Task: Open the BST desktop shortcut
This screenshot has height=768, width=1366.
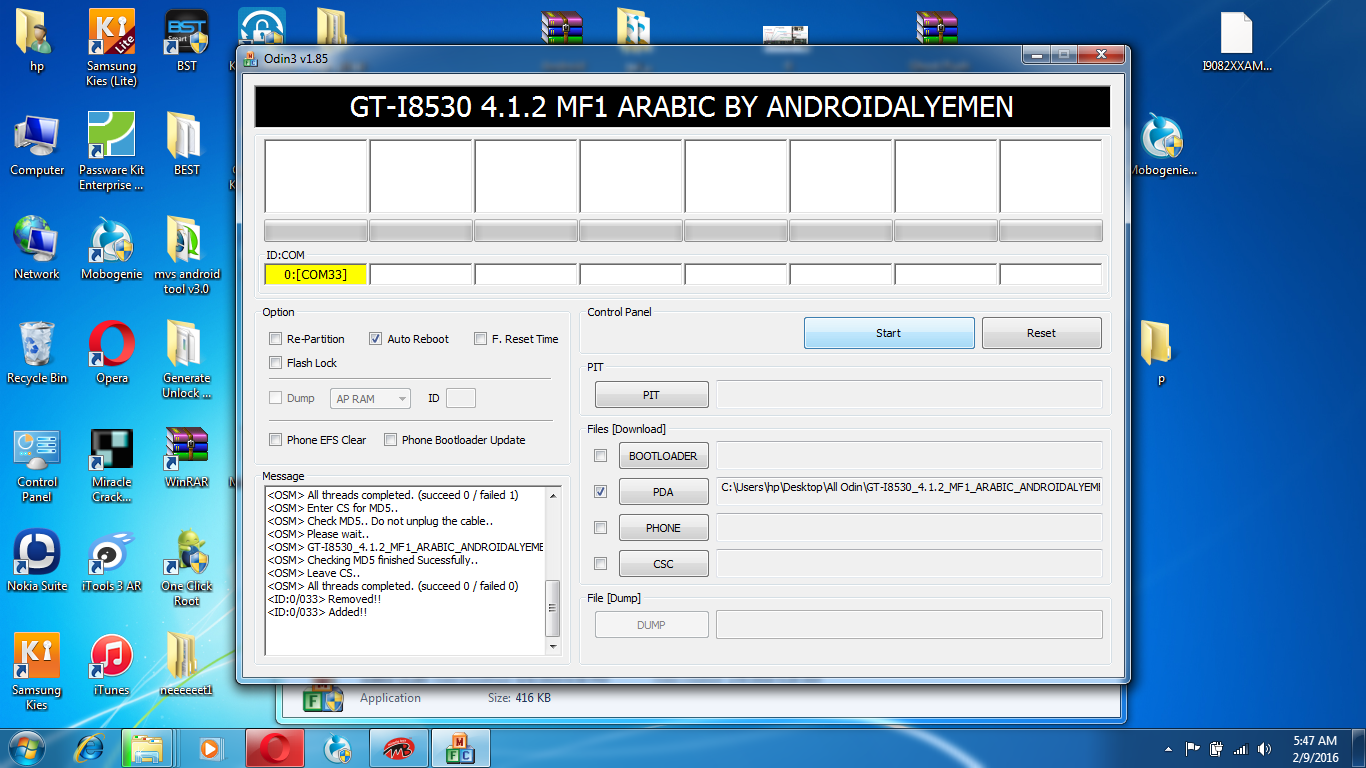Action: click(x=186, y=40)
